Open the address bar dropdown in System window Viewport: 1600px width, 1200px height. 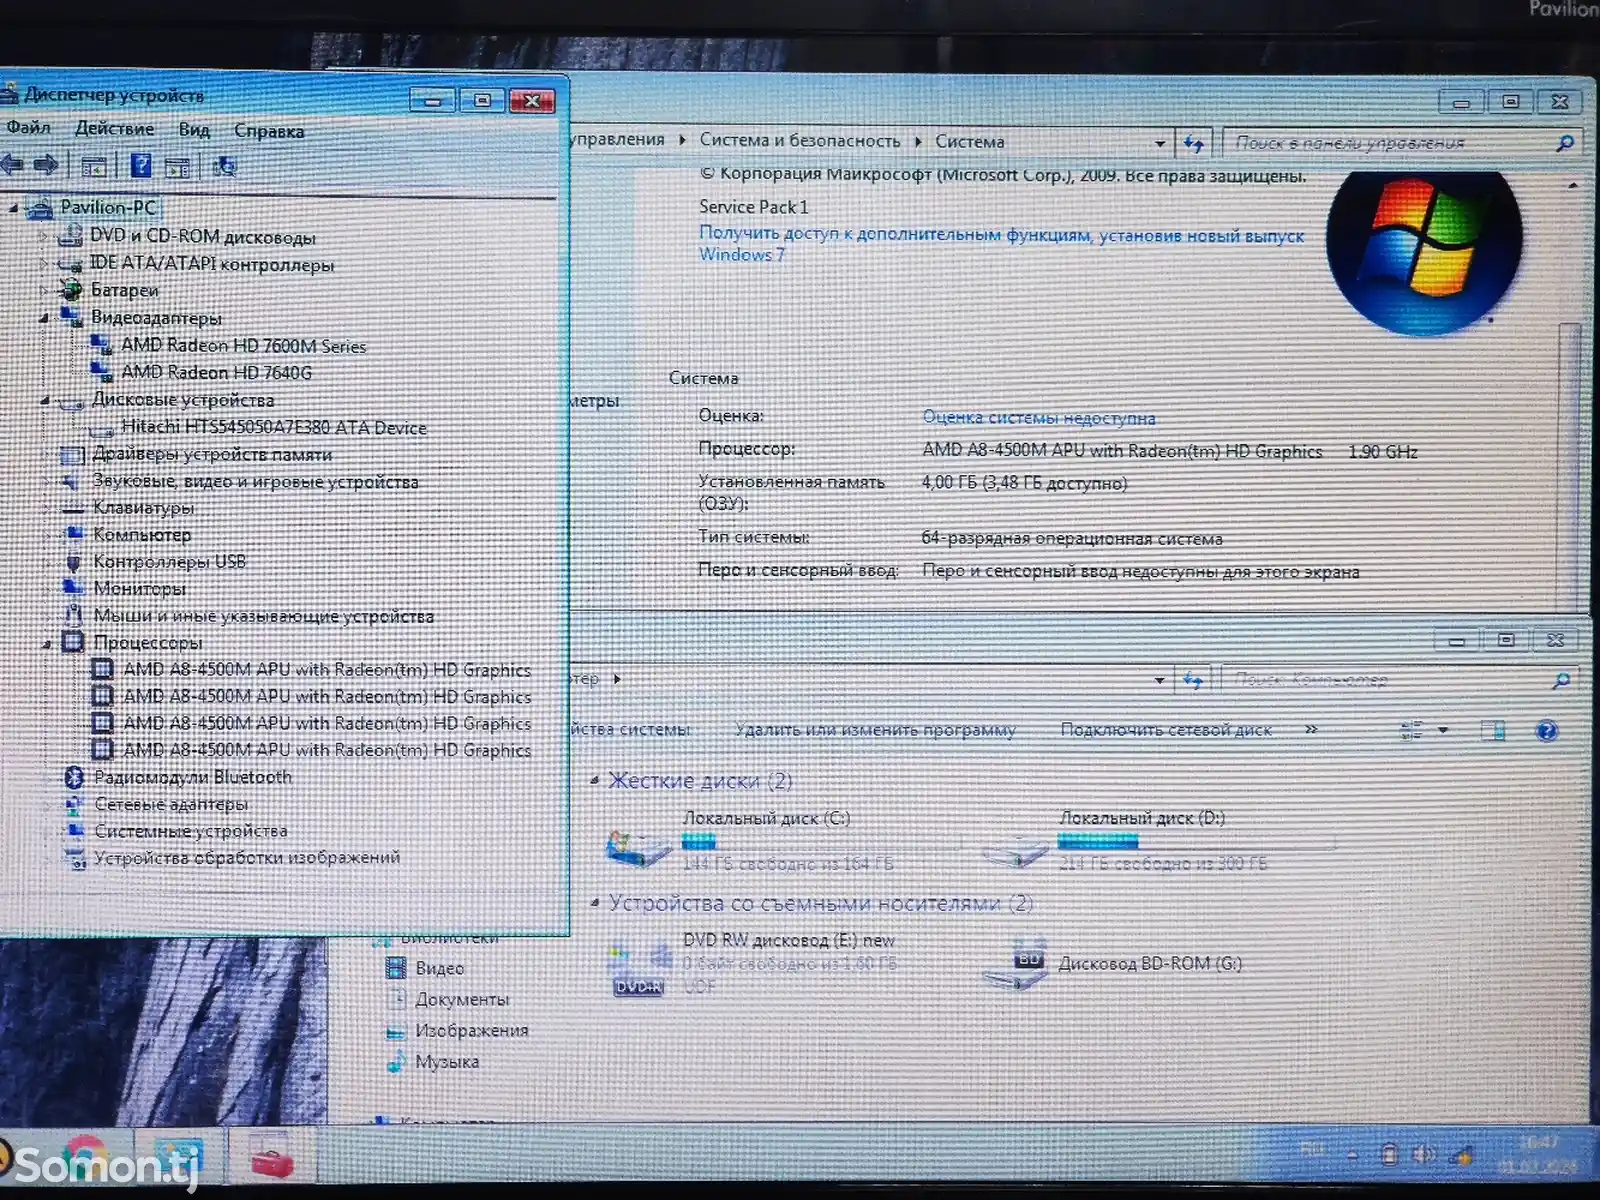click(x=1159, y=144)
